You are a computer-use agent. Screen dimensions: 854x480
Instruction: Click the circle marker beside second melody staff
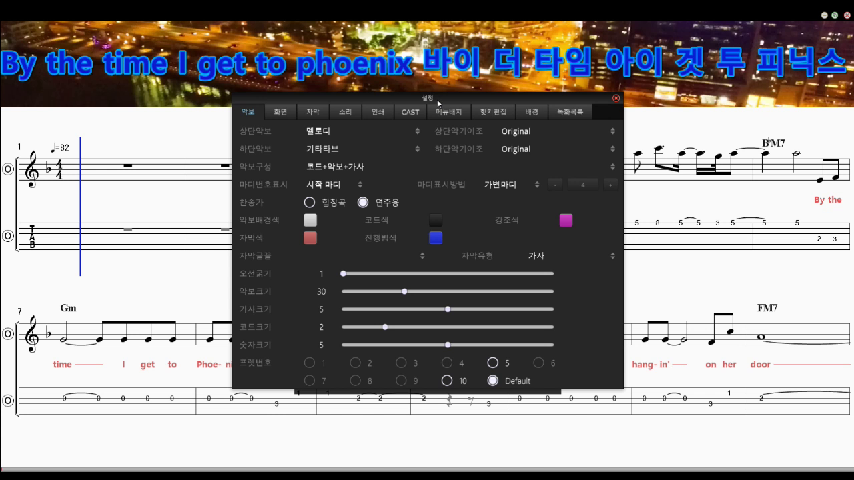8,333
